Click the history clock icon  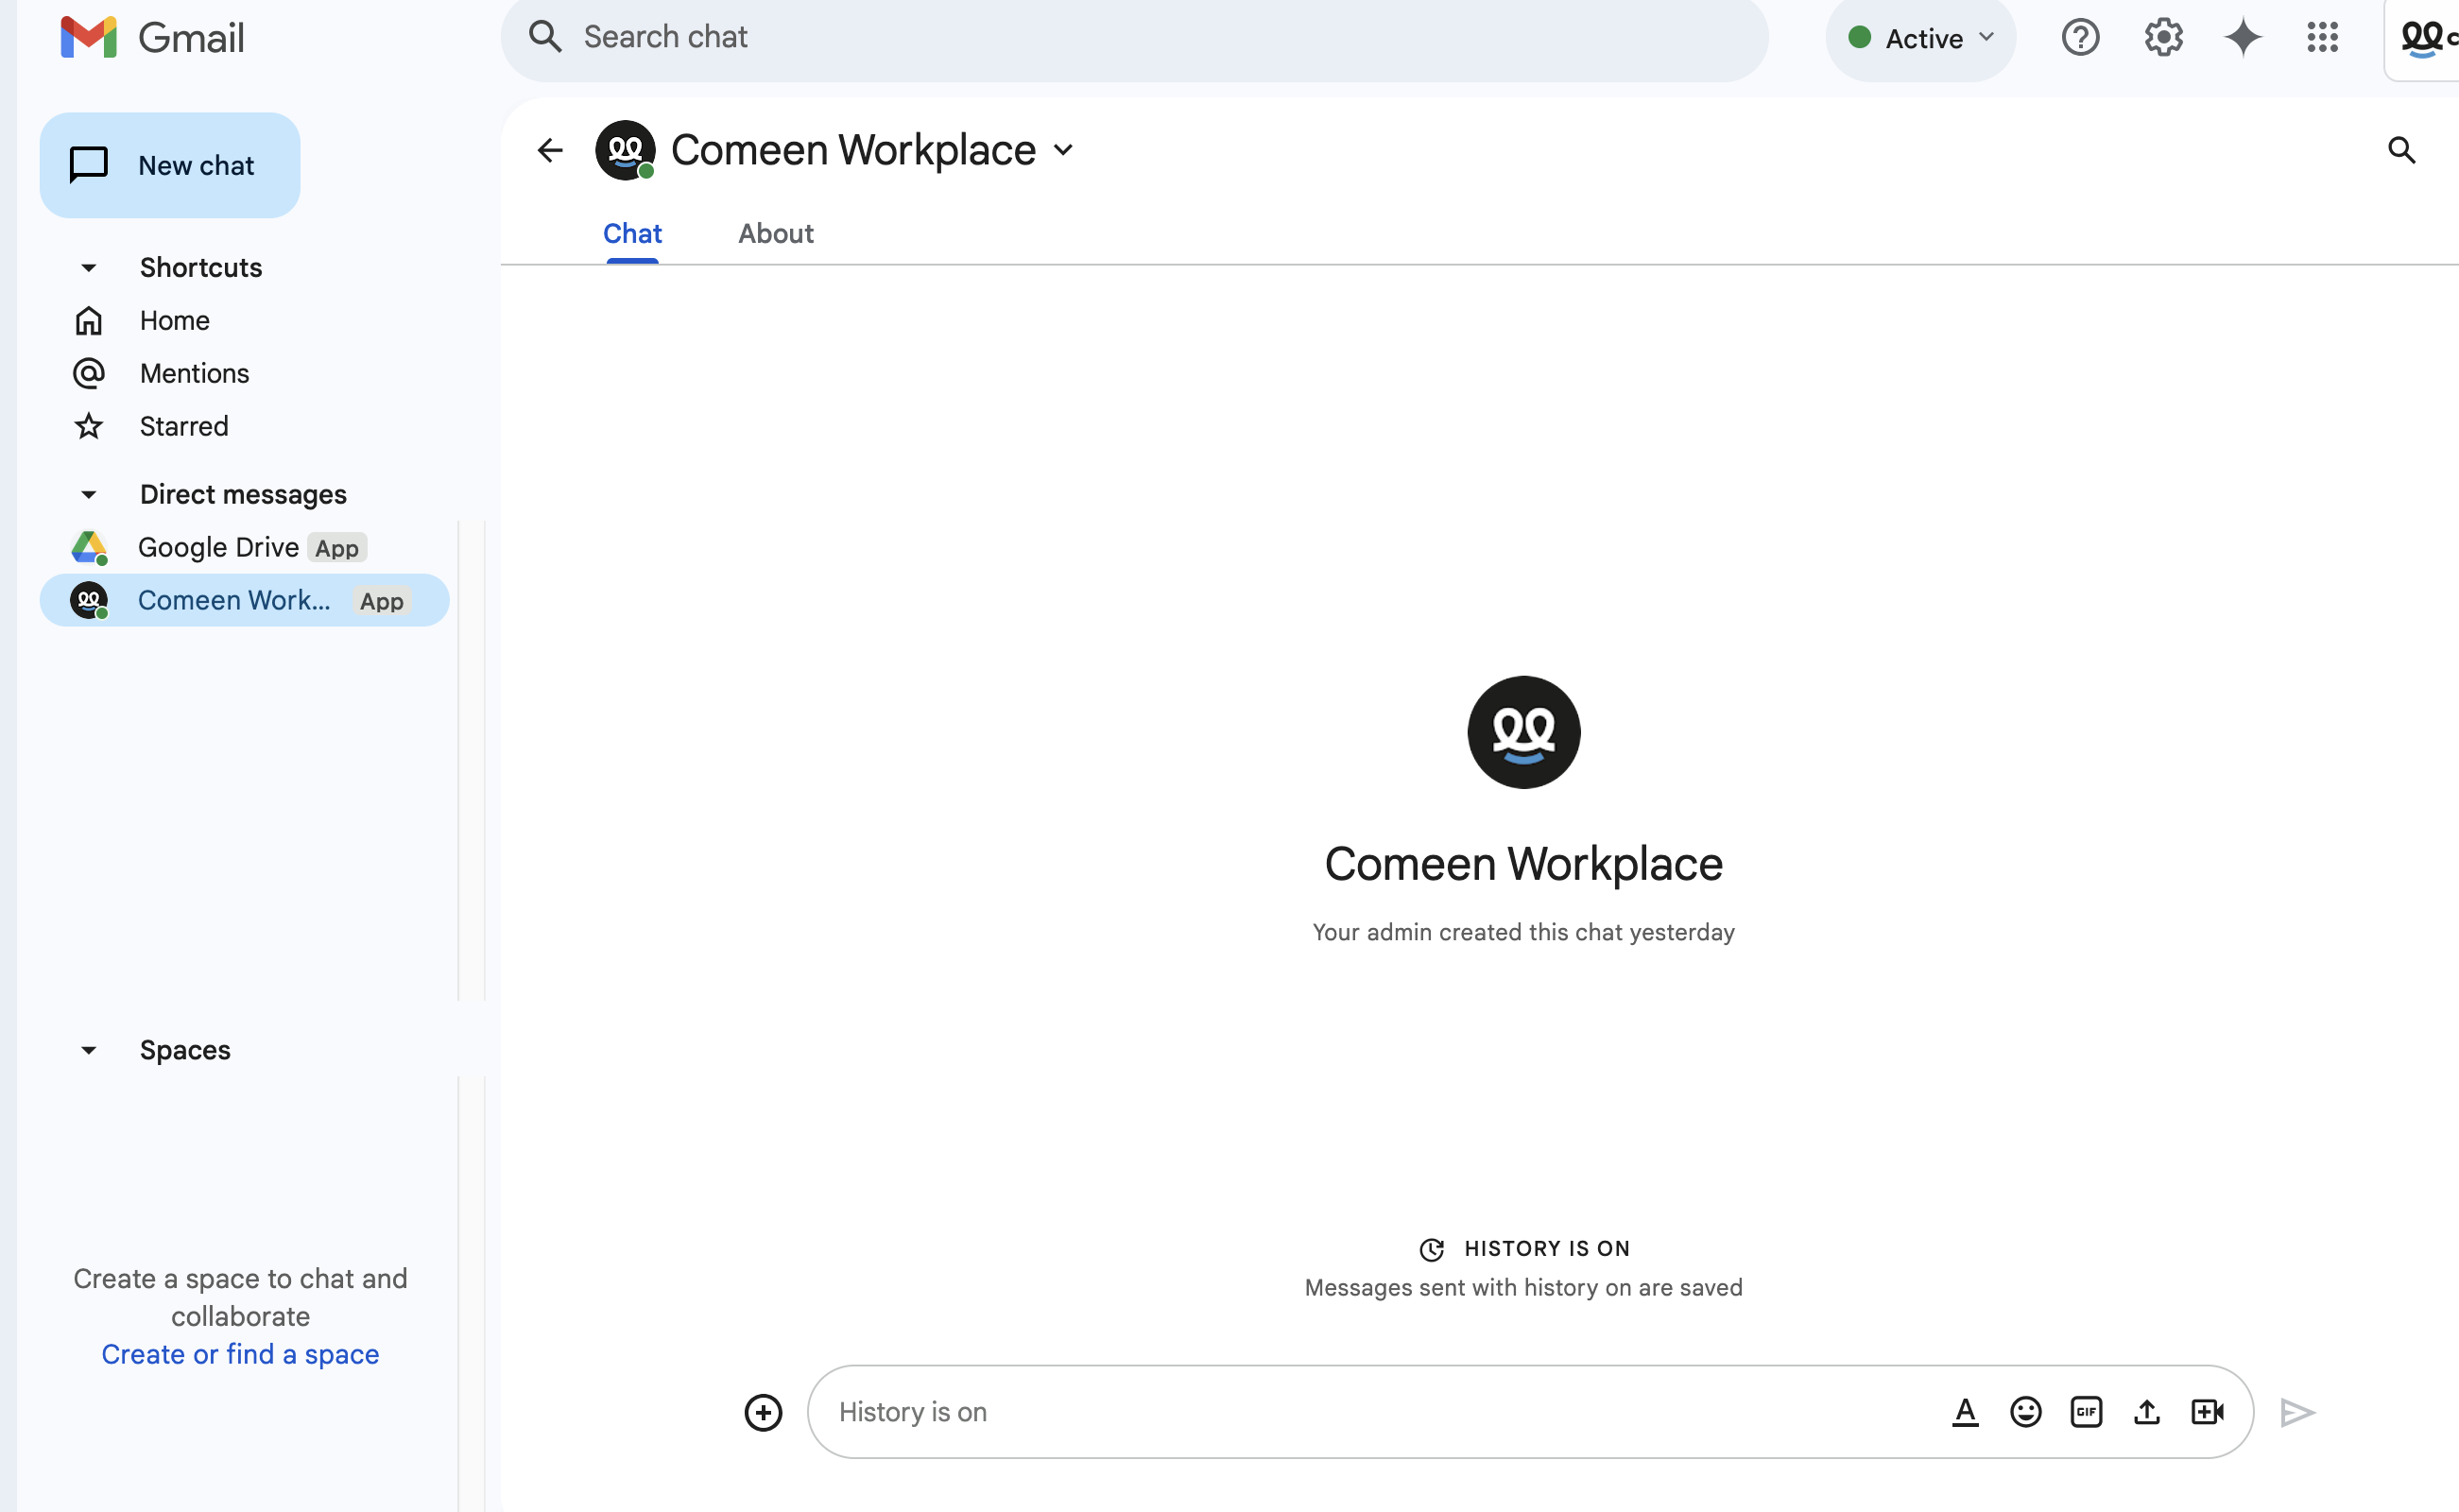[1432, 1249]
